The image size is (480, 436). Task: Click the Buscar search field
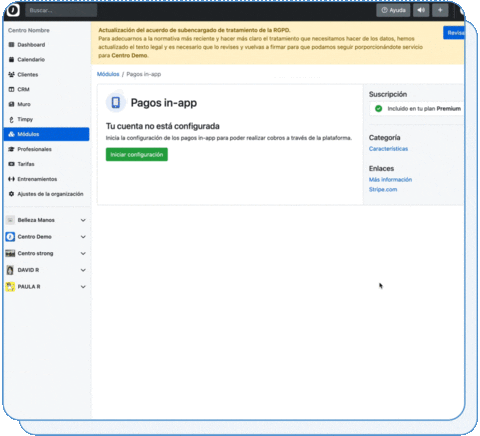click(x=61, y=10)
